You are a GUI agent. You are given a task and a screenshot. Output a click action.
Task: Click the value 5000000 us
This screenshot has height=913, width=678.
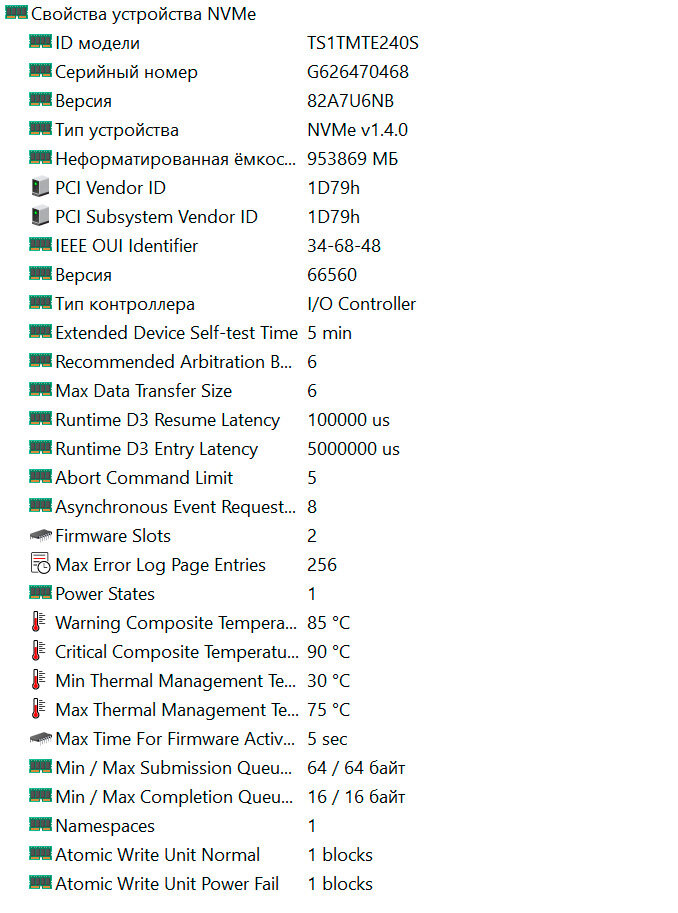(x=354, y=449)
